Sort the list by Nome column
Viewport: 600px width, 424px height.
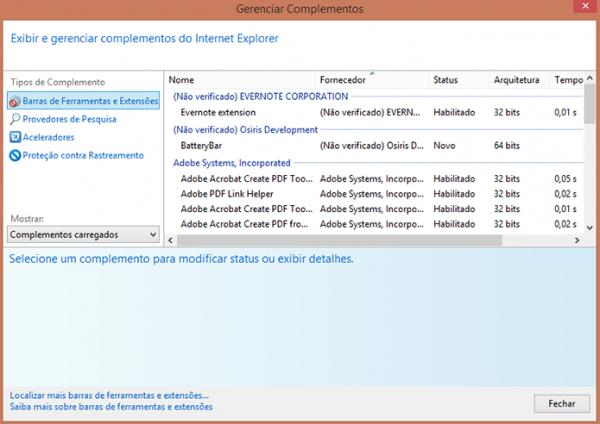coord(240,80)
